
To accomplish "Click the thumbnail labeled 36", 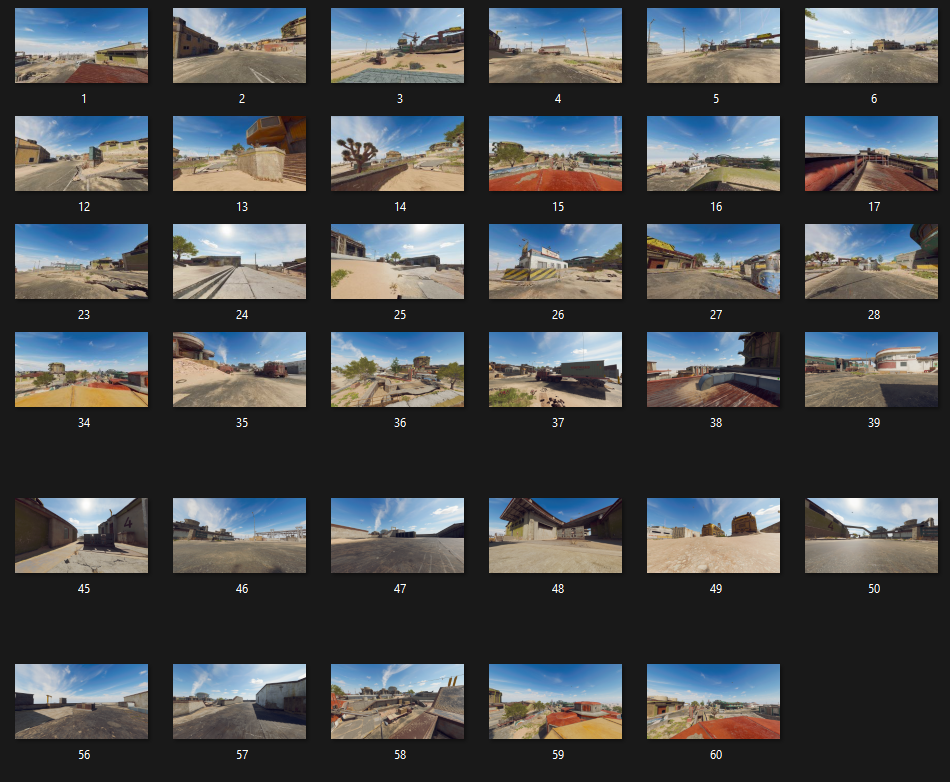I will pos(397,369).
